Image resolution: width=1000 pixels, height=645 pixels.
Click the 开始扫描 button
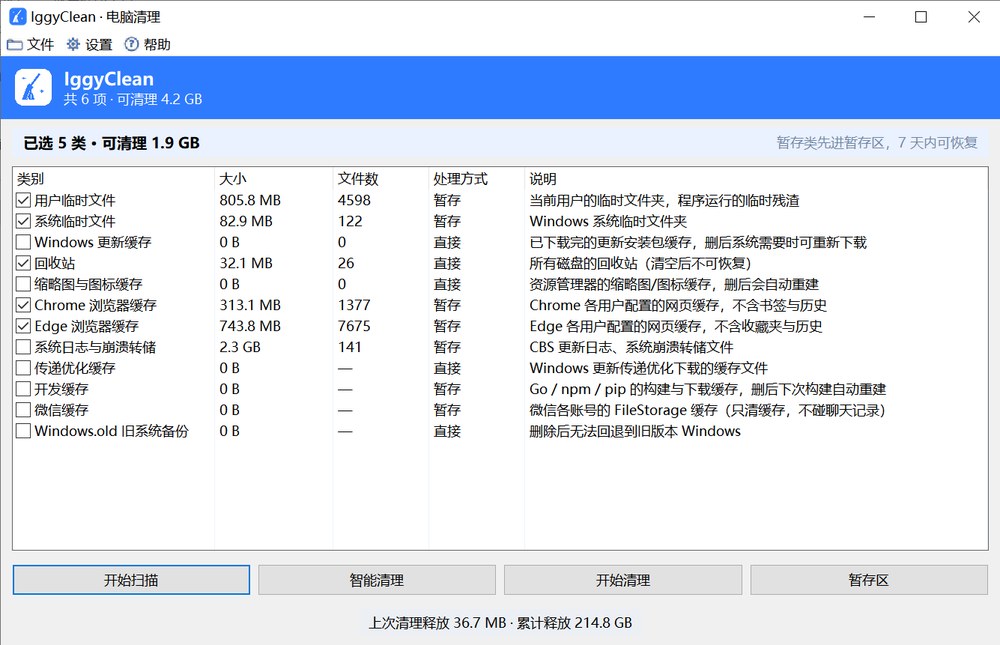click(131, 580)
